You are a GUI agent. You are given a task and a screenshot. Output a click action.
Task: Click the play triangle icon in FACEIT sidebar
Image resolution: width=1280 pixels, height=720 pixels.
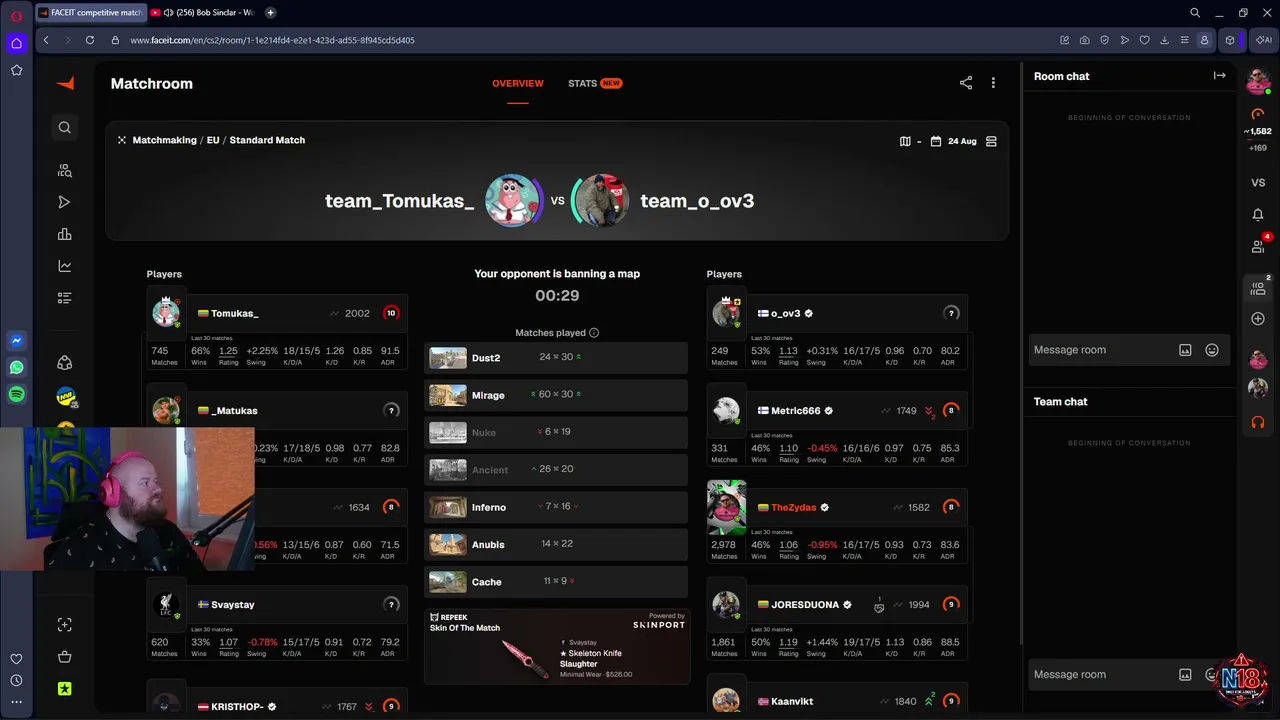(x=65, y=202)
